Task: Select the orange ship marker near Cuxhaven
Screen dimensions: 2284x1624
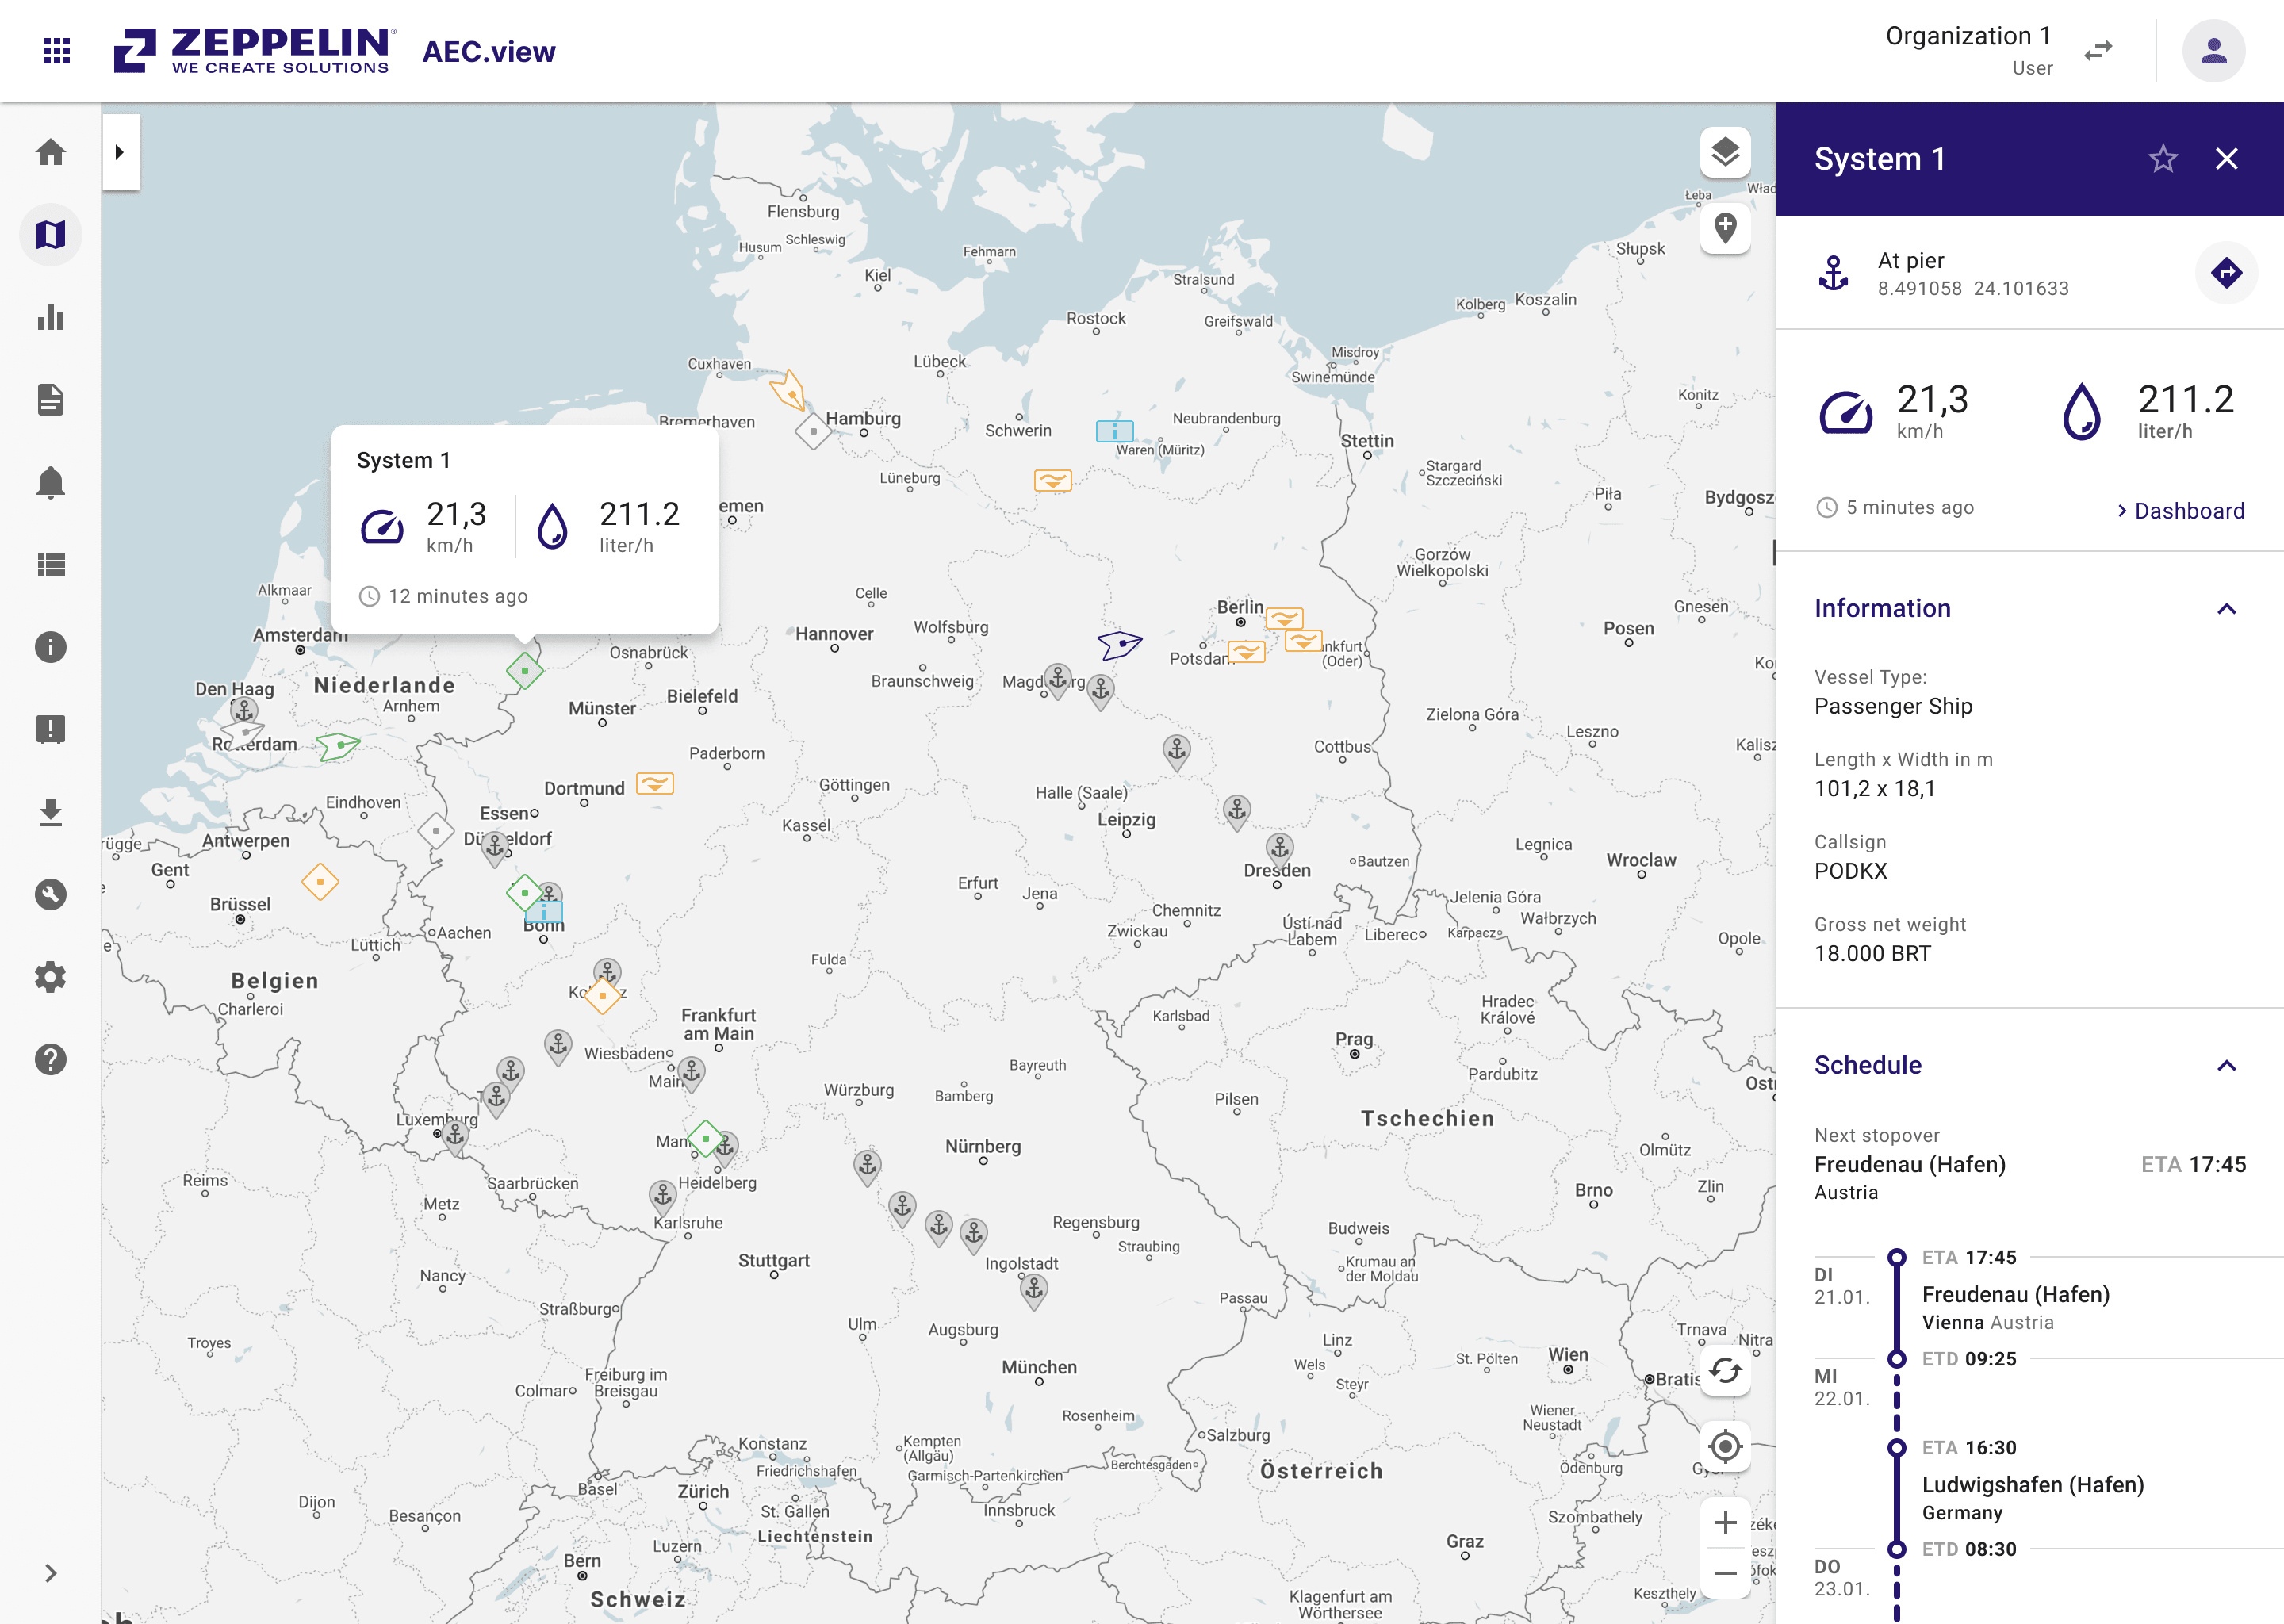Action: [789, 389]
